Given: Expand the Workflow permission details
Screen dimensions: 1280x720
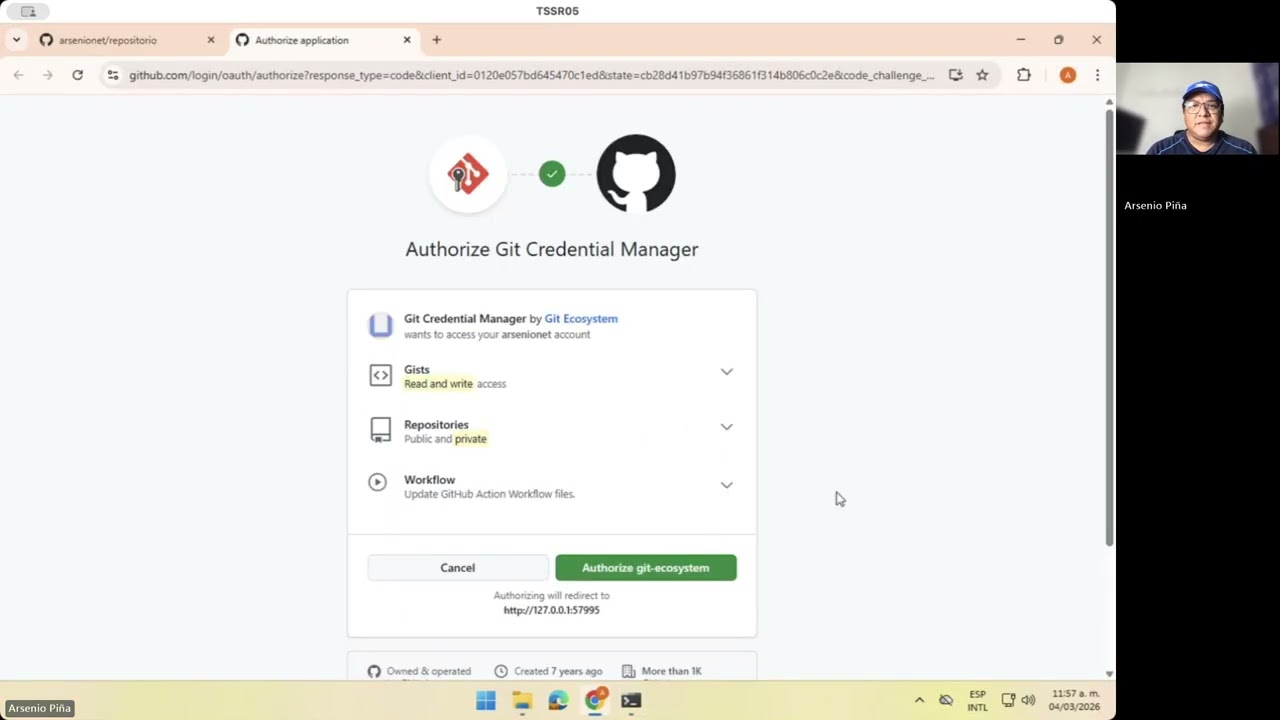Looking at the screenshot, I should point(726,485).
